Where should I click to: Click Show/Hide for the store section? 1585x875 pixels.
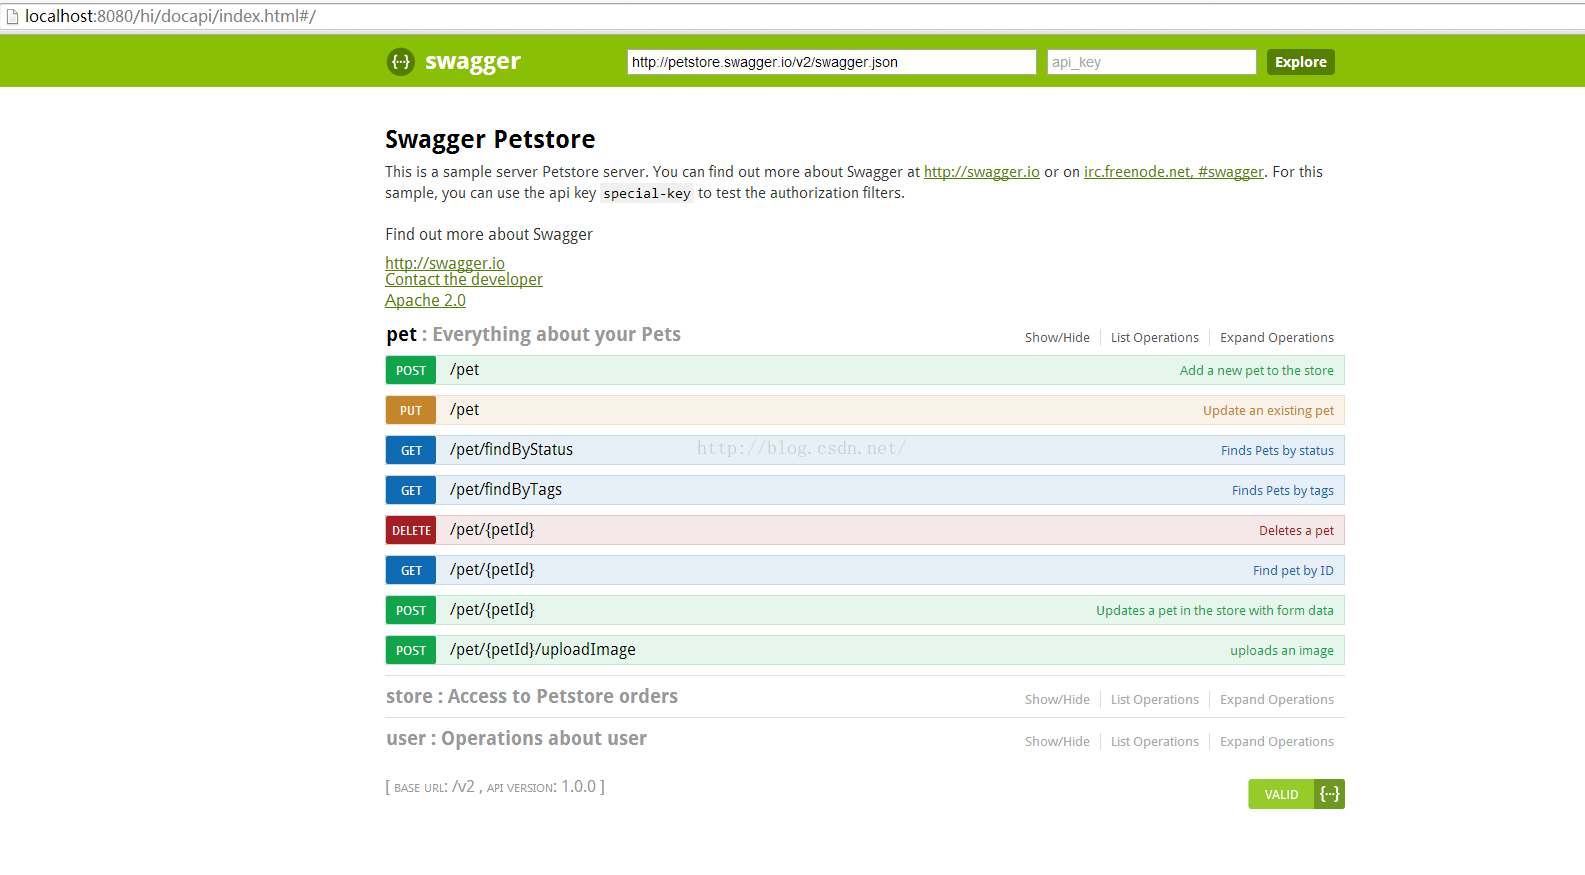(1057, 700)
